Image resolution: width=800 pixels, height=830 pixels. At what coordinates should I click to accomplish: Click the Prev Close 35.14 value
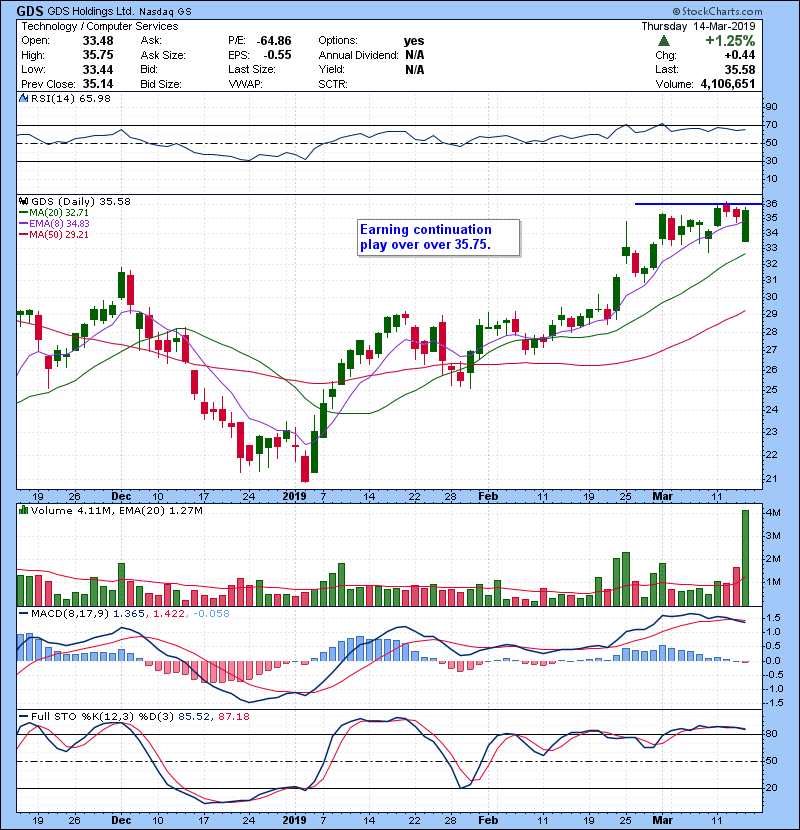pyautogui.click(x=98, y=84)
